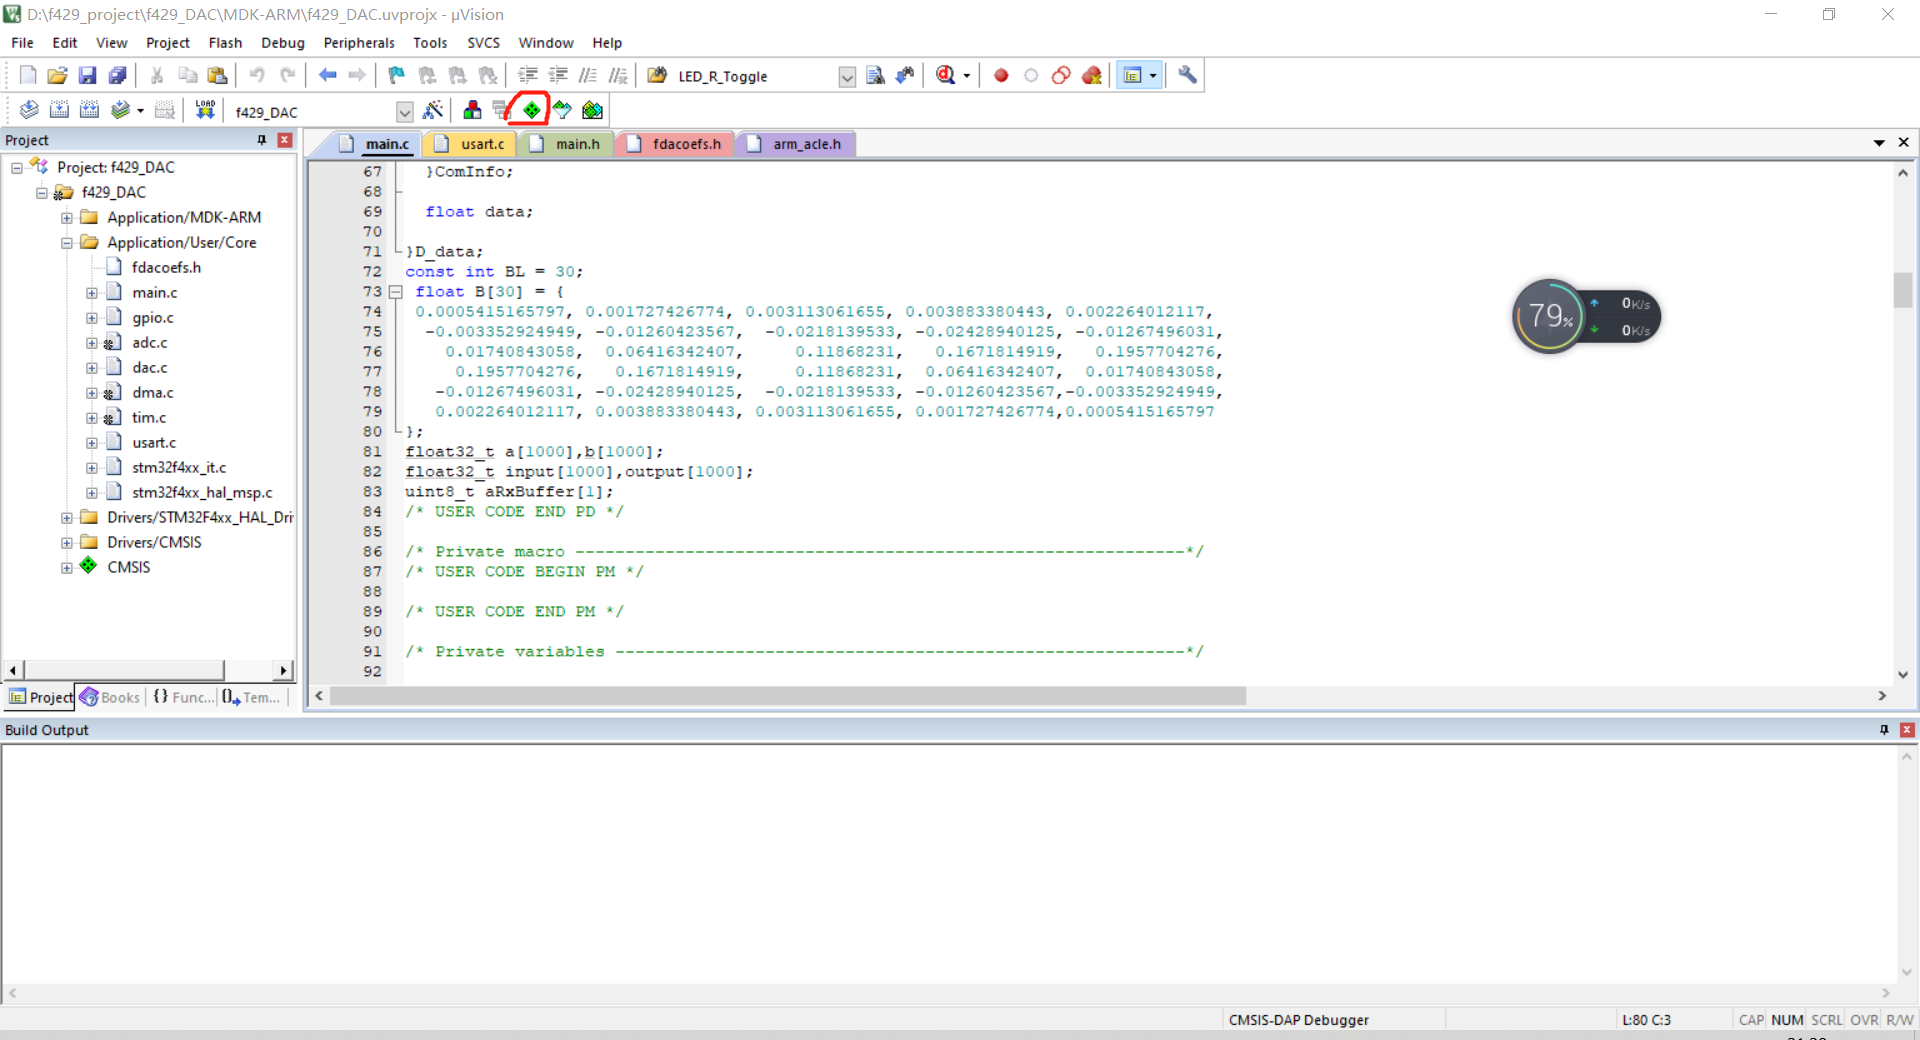Close the Project panel with its red X

tap(285, 140)
